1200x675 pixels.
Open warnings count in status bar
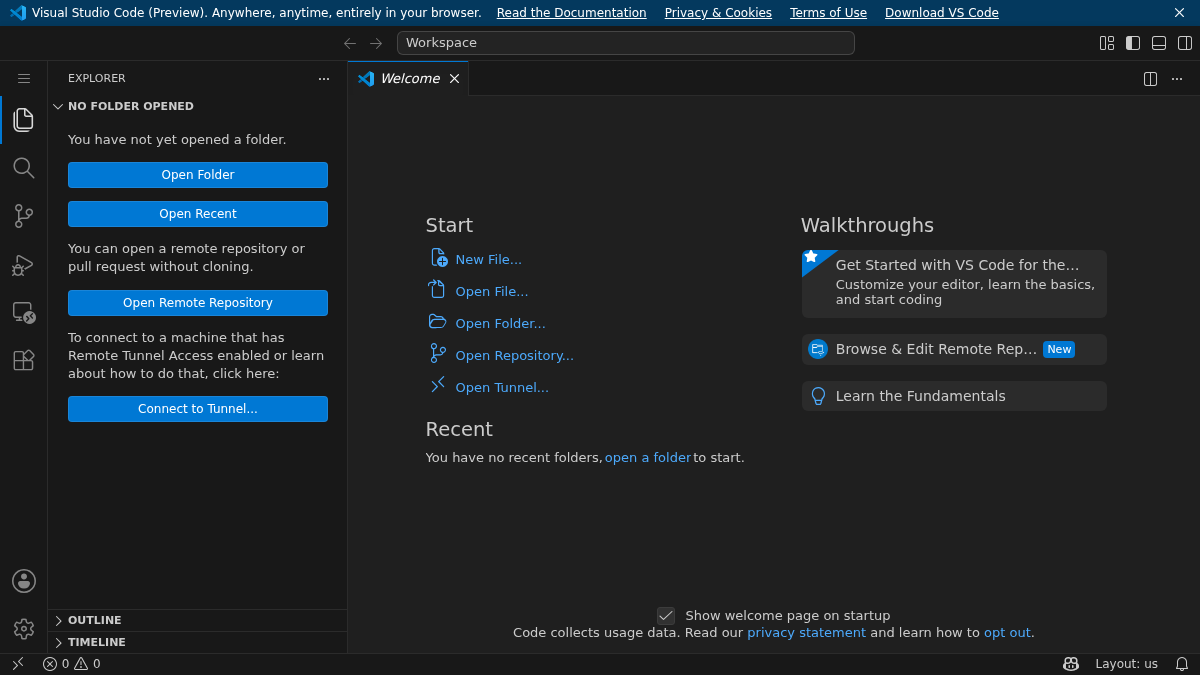click(x=88, y=664)
